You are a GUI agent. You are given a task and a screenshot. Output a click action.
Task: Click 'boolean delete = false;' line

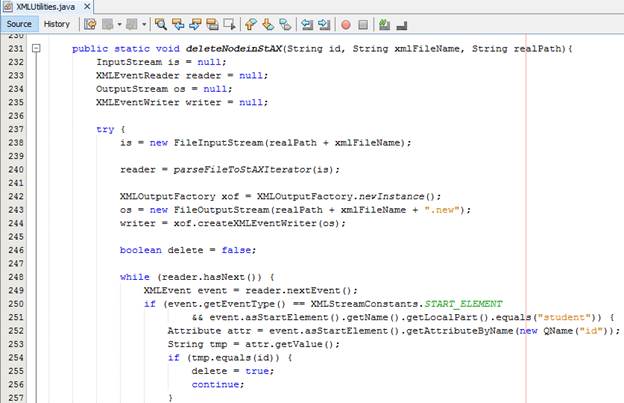(x=188, y=250)
